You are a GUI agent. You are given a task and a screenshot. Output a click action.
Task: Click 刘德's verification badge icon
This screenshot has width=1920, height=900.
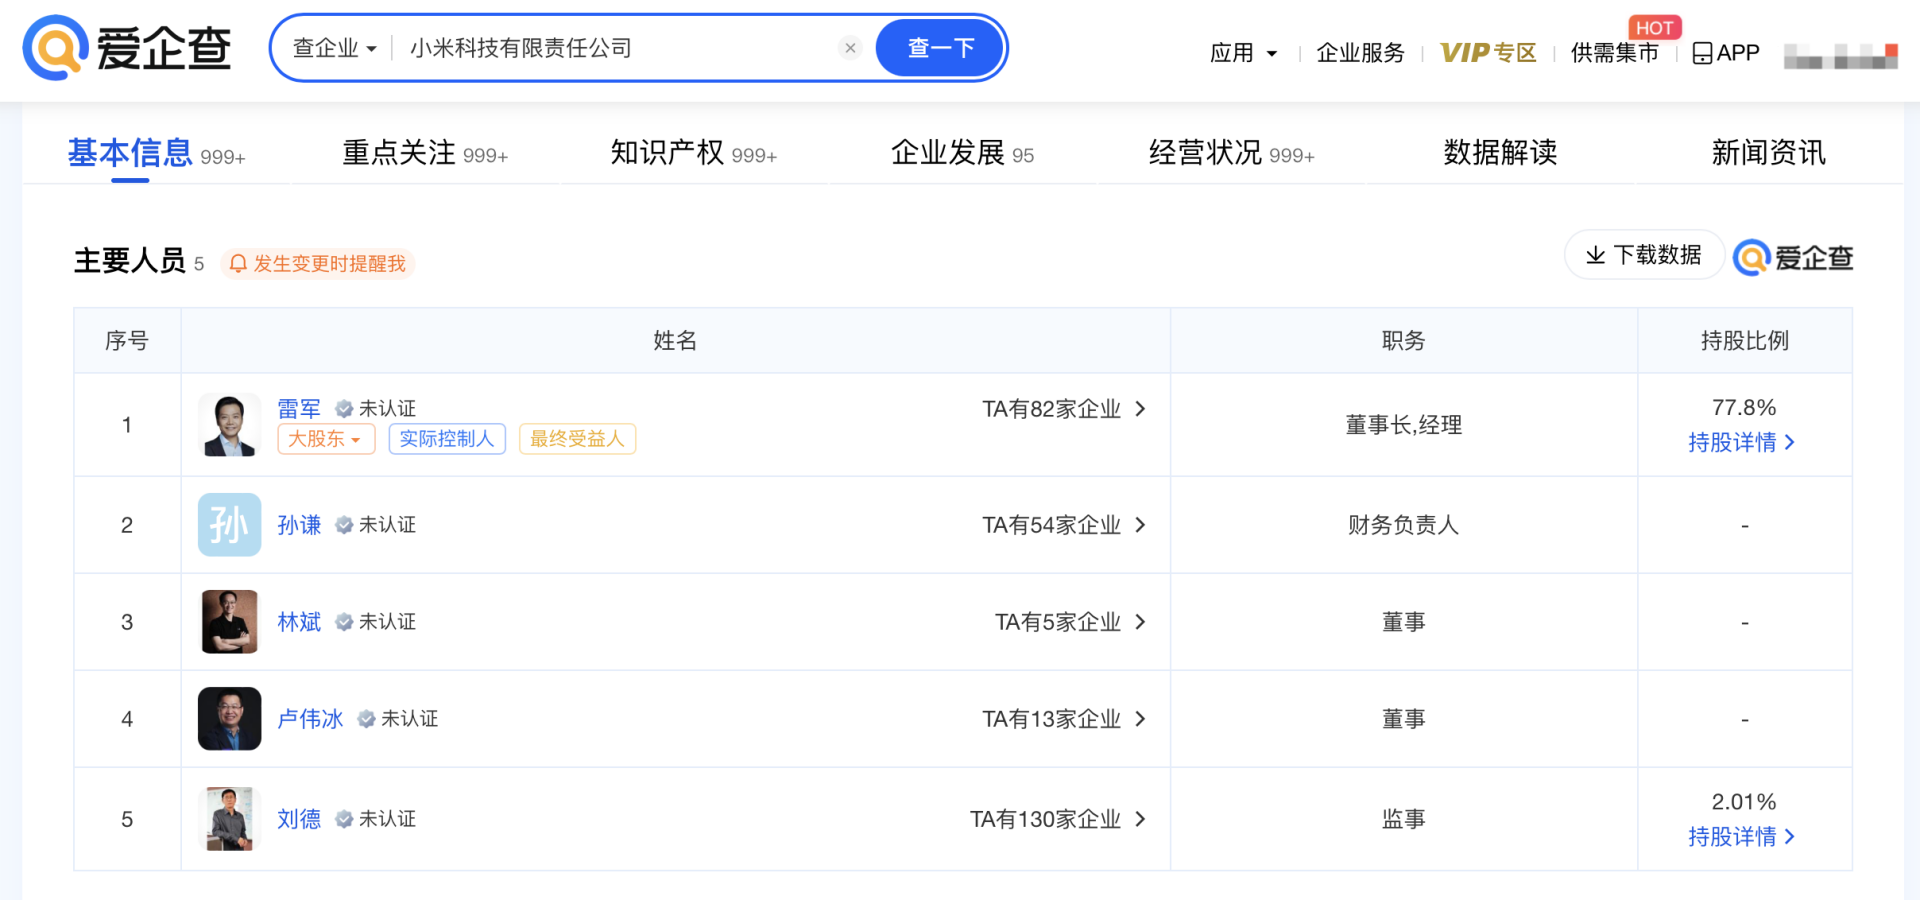click(x=344, y=819)
